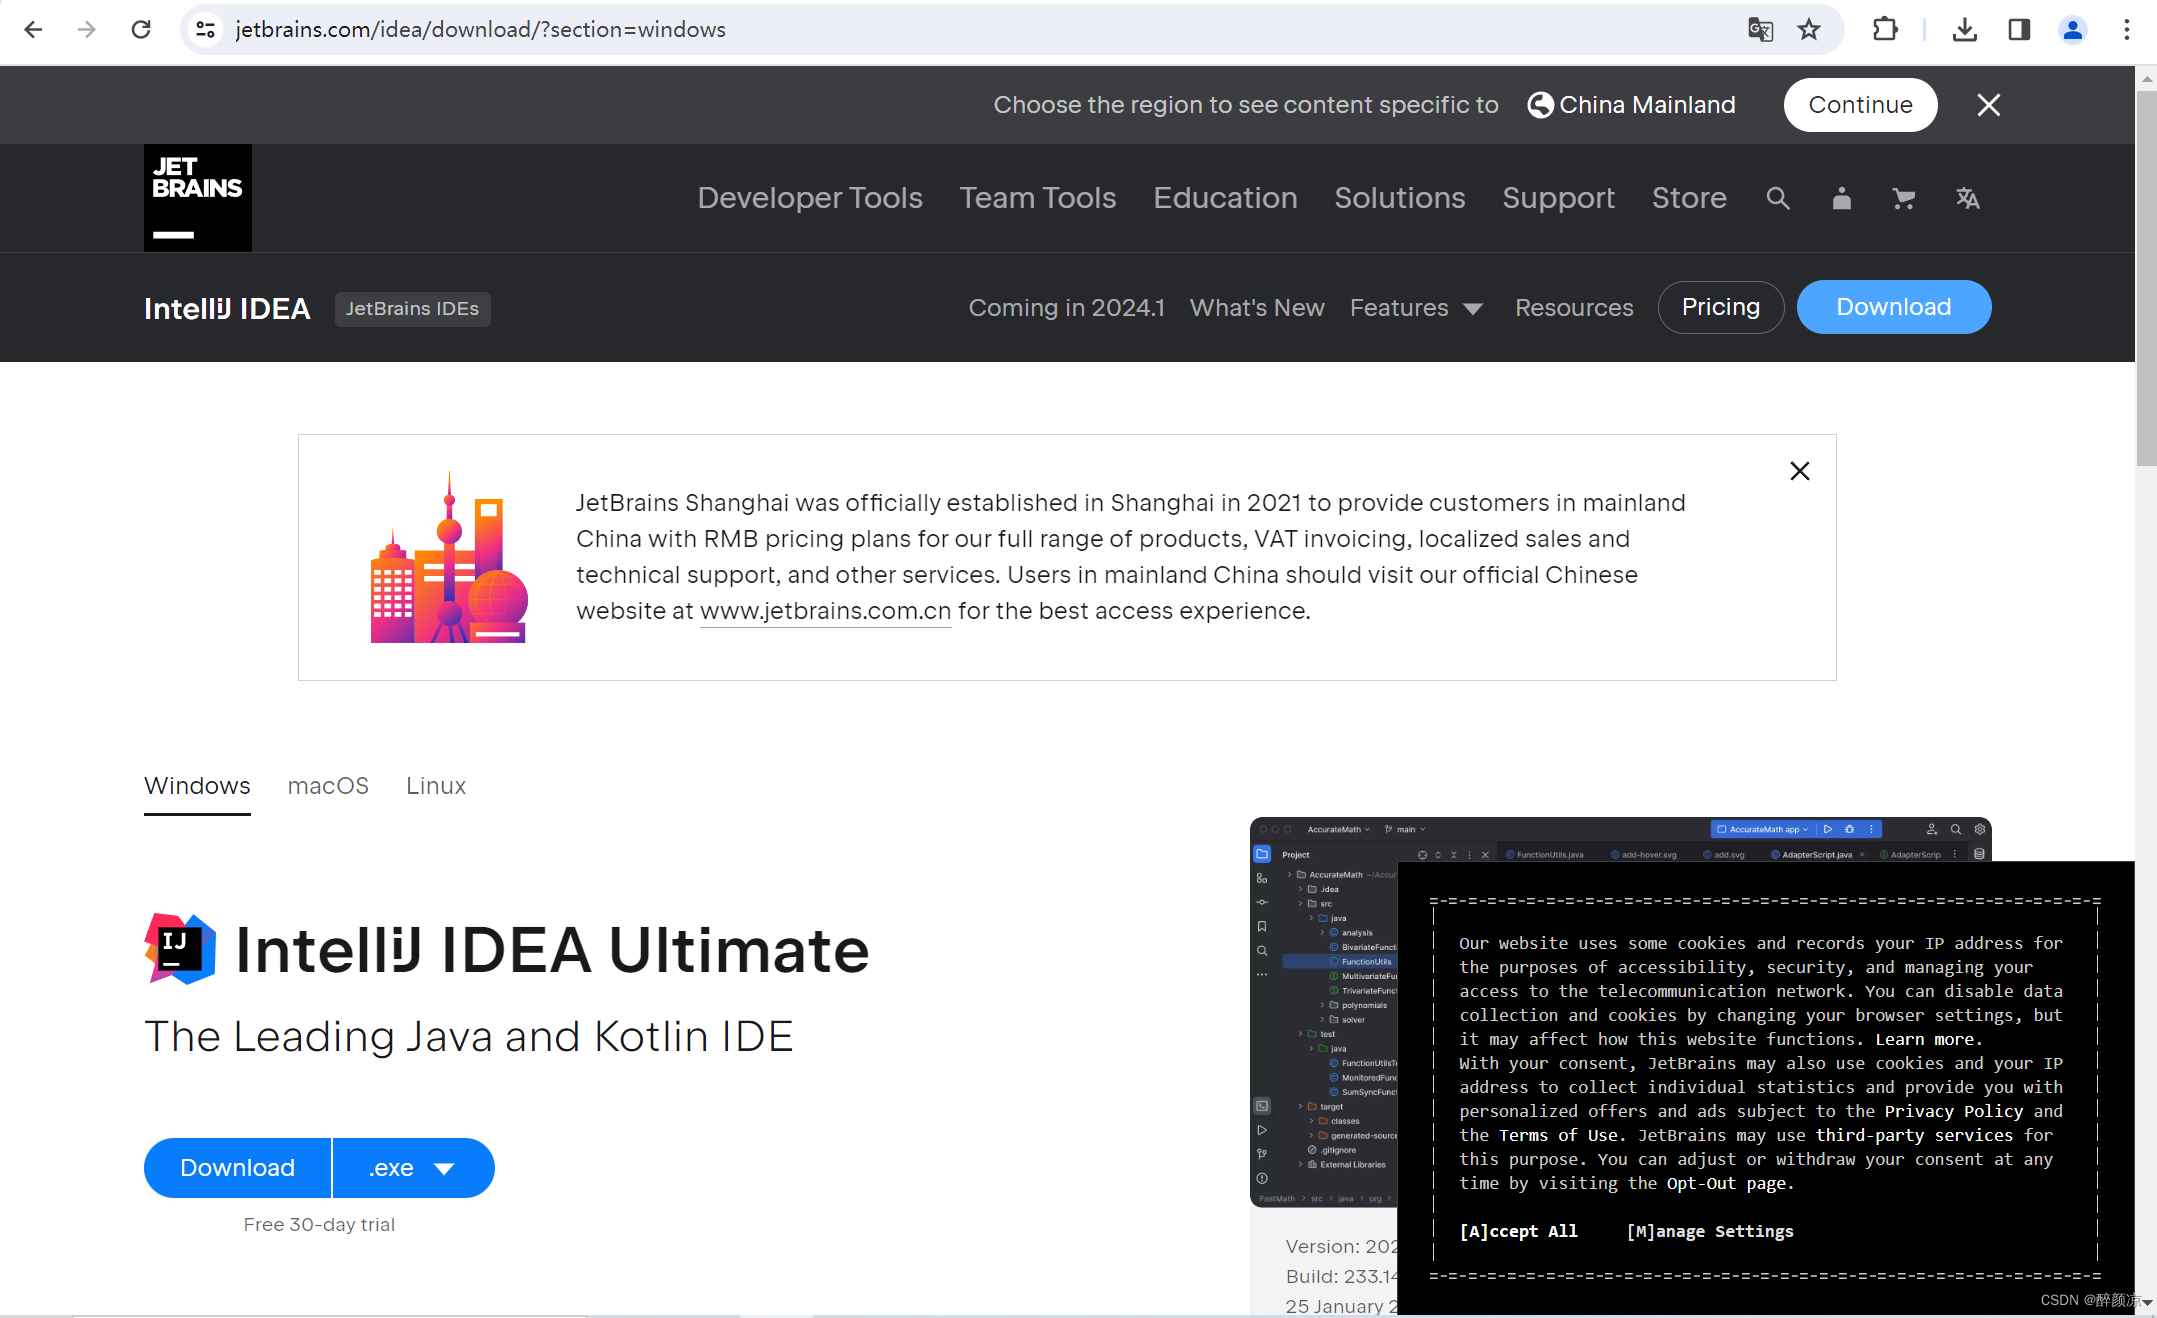Expand the .exe installer type dropdown

pyautogui.click(x=413, y=1168)
